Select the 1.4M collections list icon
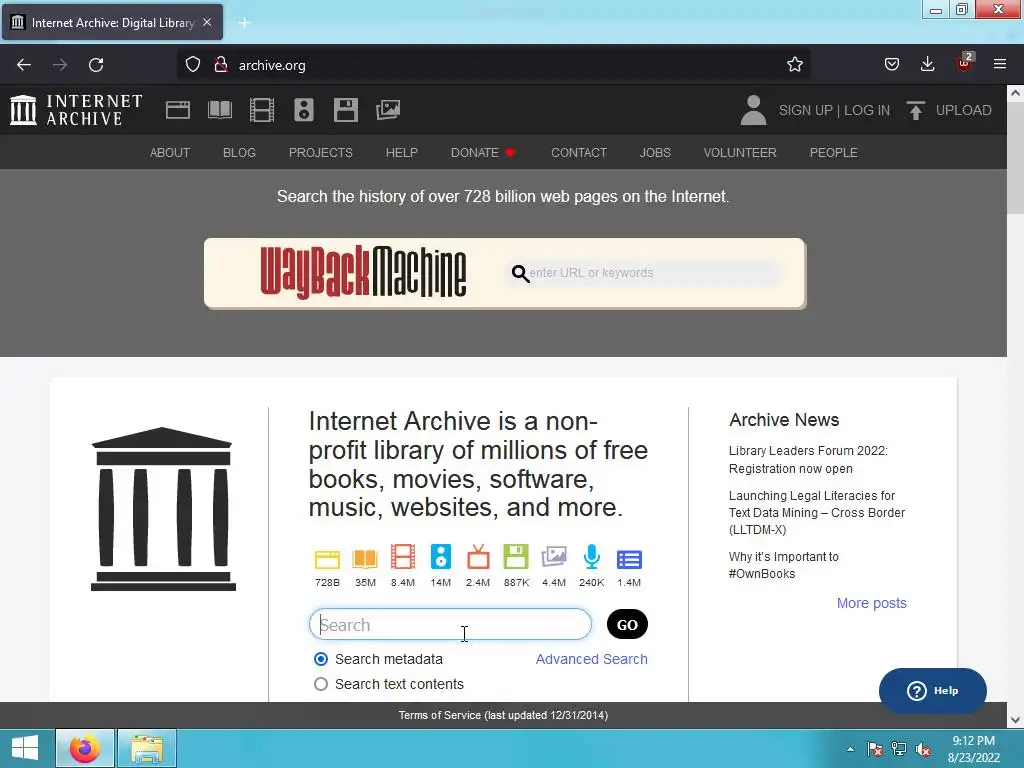Viewport: 1024px width, 768px height. pos(629,560)
